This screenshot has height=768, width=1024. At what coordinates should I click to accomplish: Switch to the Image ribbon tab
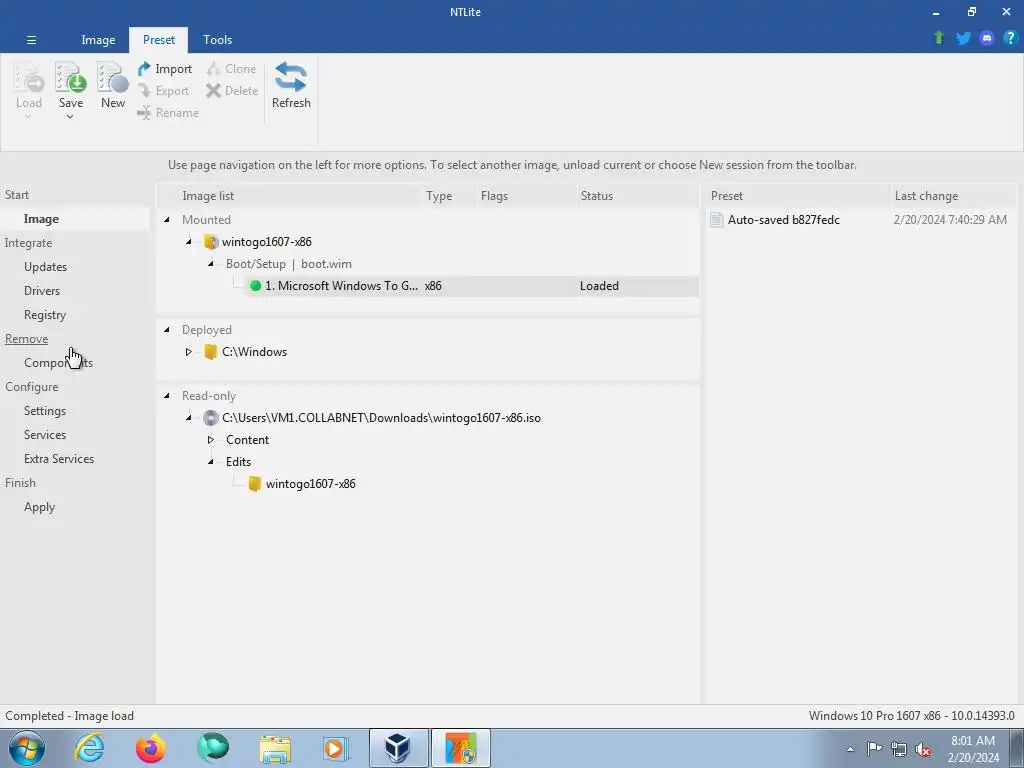click(x=98, y=40)
